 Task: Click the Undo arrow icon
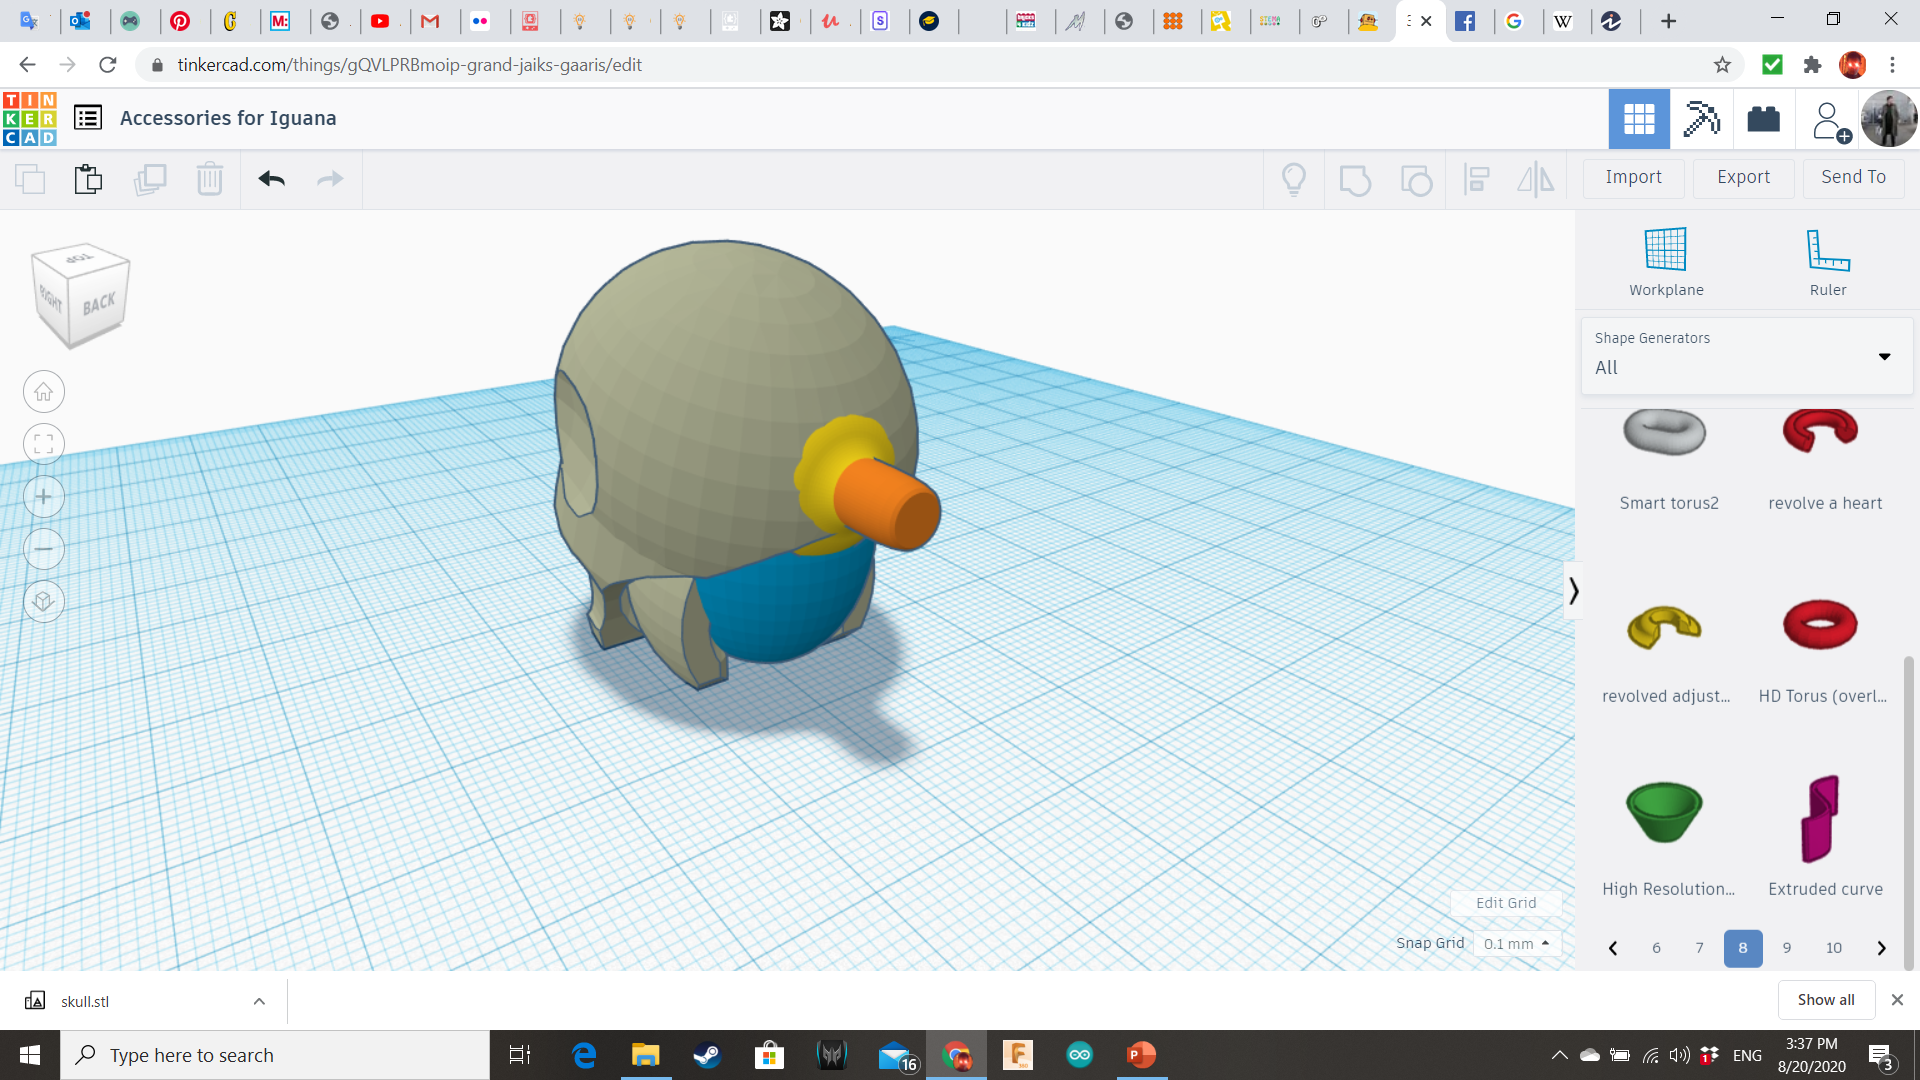(x=271, y=179)
